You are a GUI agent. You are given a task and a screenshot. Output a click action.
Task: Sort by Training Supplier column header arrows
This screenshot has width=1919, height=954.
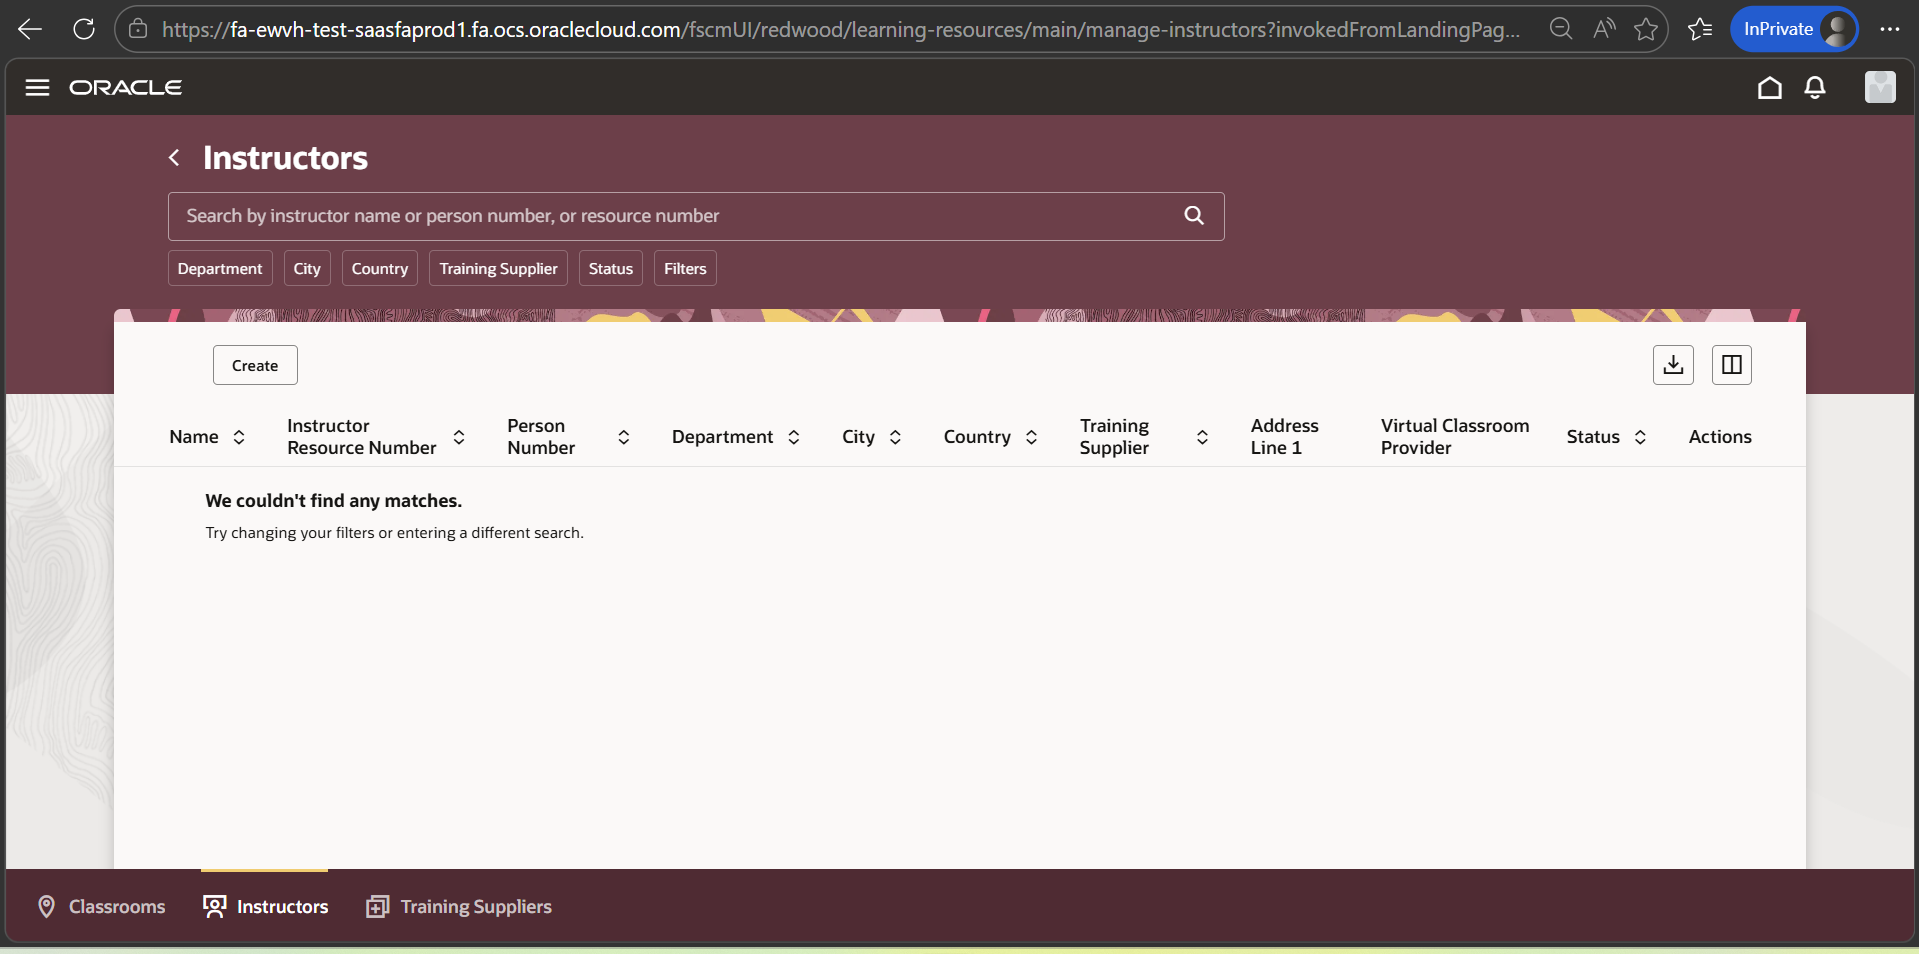[1202, 437]
